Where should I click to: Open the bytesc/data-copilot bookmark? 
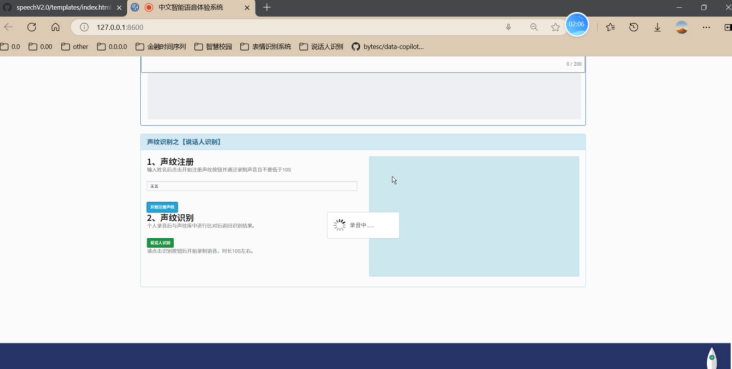click(x=387, y=46)
